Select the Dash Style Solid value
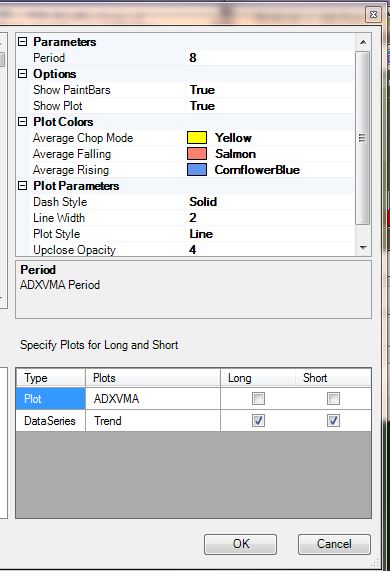 269,202
